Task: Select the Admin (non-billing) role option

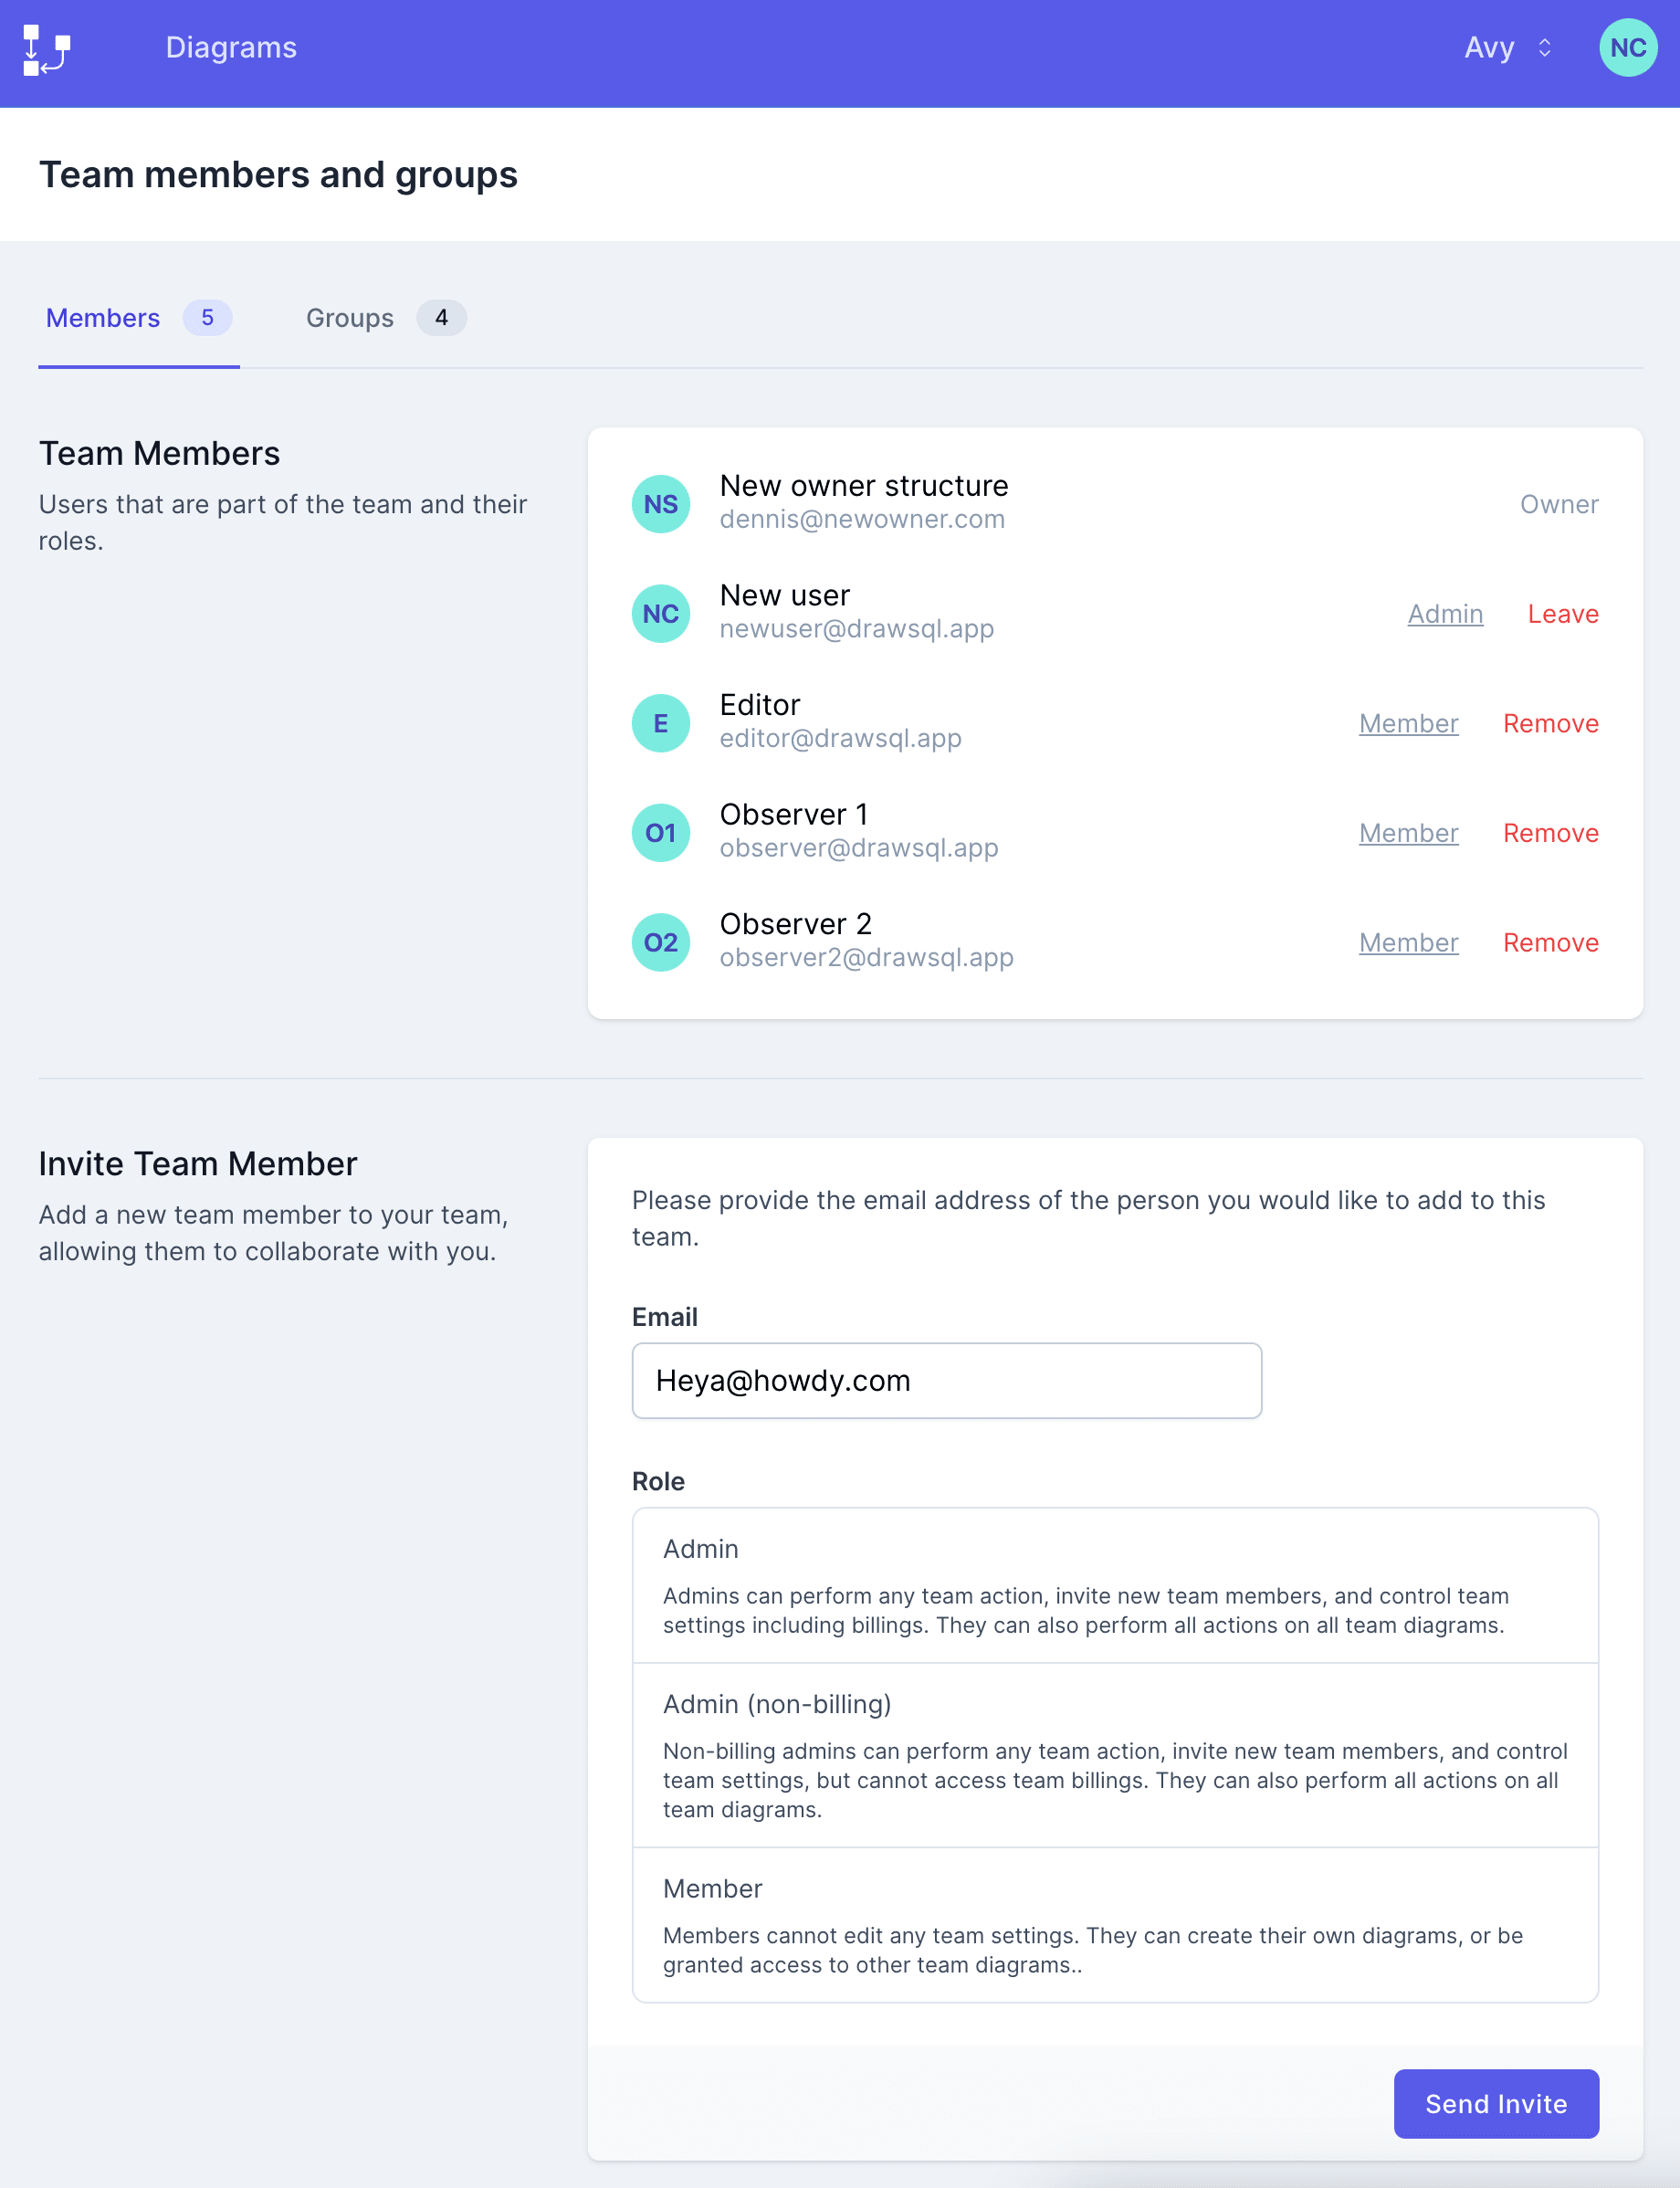Action: click(1115, 1755)
